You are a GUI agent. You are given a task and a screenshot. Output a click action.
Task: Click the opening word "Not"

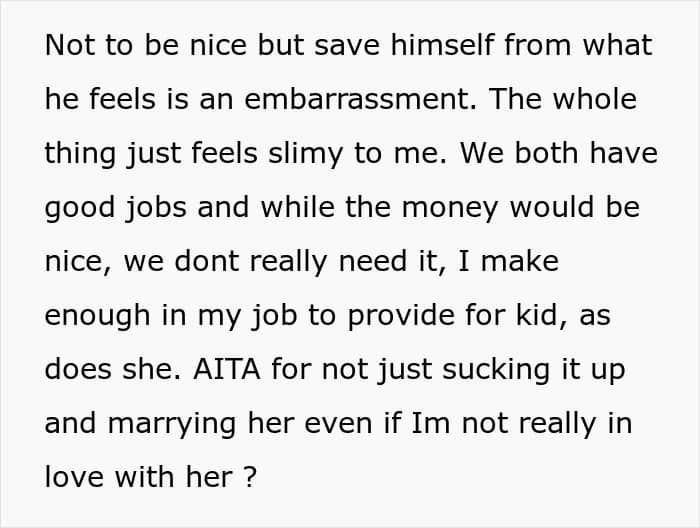65,45
